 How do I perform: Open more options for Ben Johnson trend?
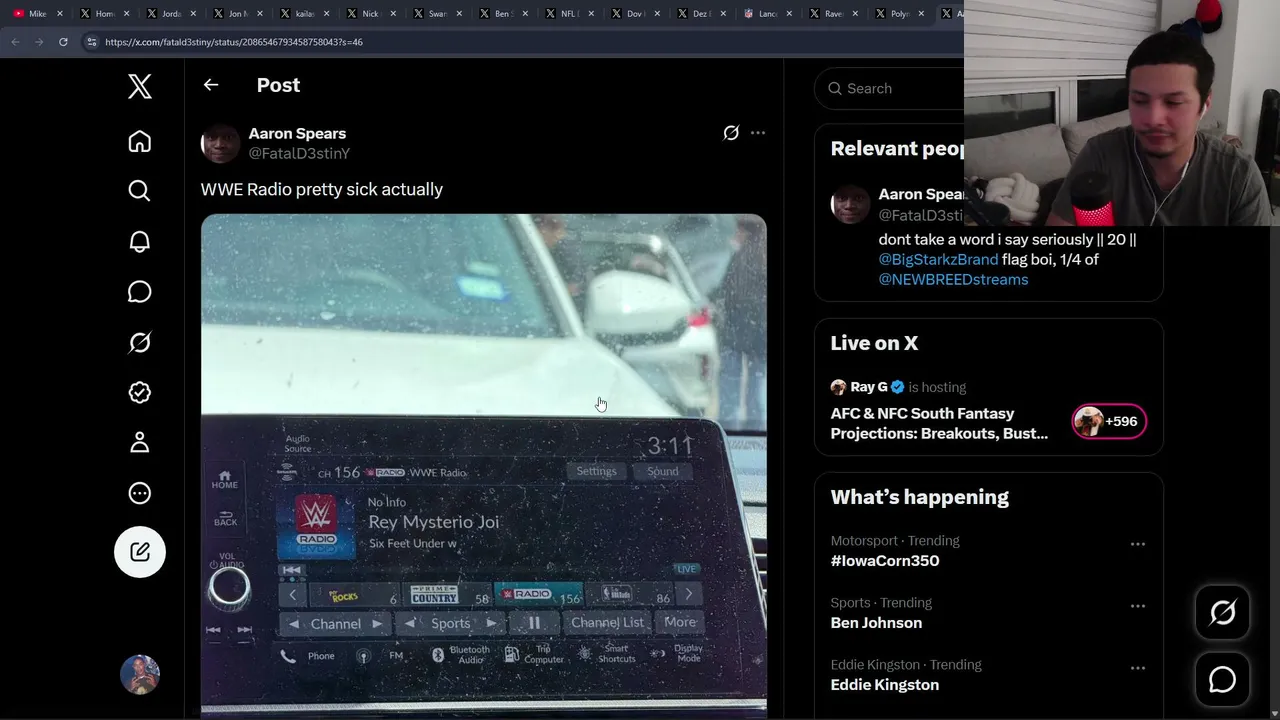pos(1138,606)
